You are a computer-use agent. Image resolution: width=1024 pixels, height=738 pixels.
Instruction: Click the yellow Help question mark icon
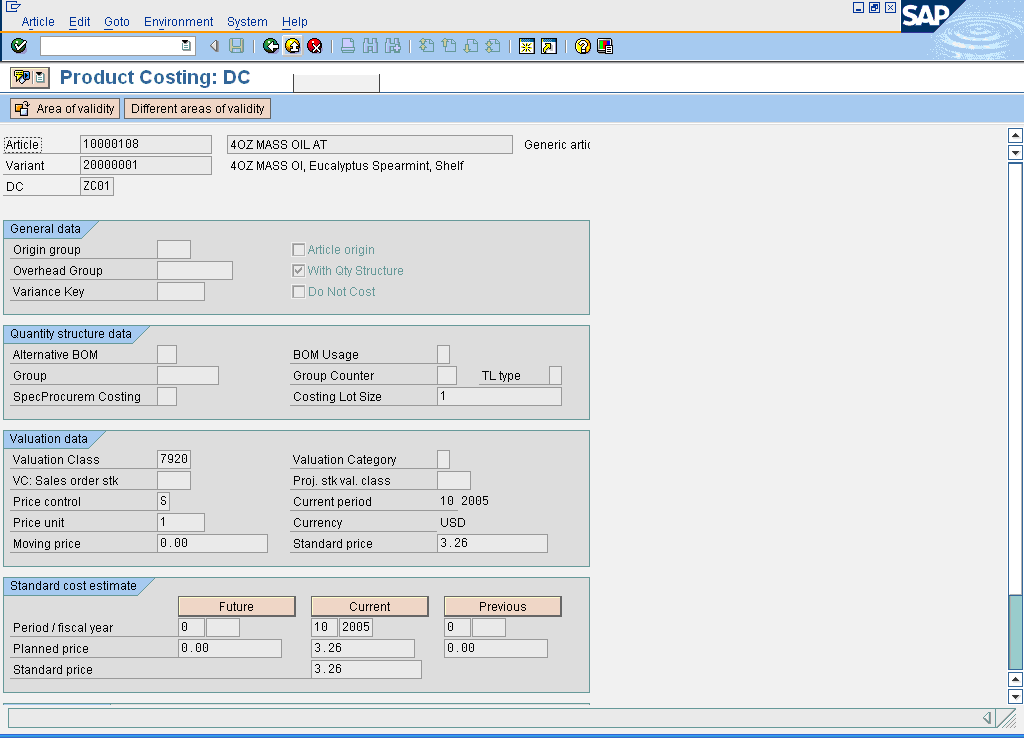[583, 46]
